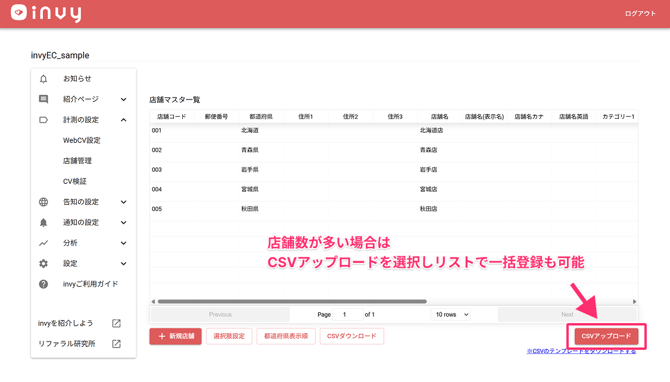Open WebCV設定 submenu item
The width and height of the screenshot is (670, 382).
82,141
